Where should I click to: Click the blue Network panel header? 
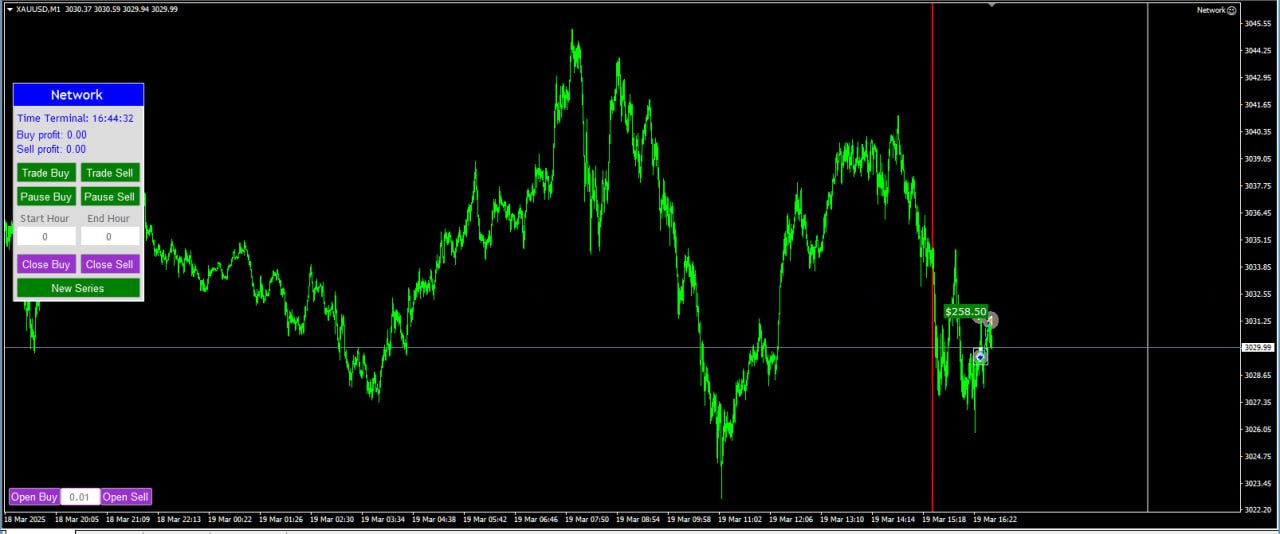pos(78,95)
